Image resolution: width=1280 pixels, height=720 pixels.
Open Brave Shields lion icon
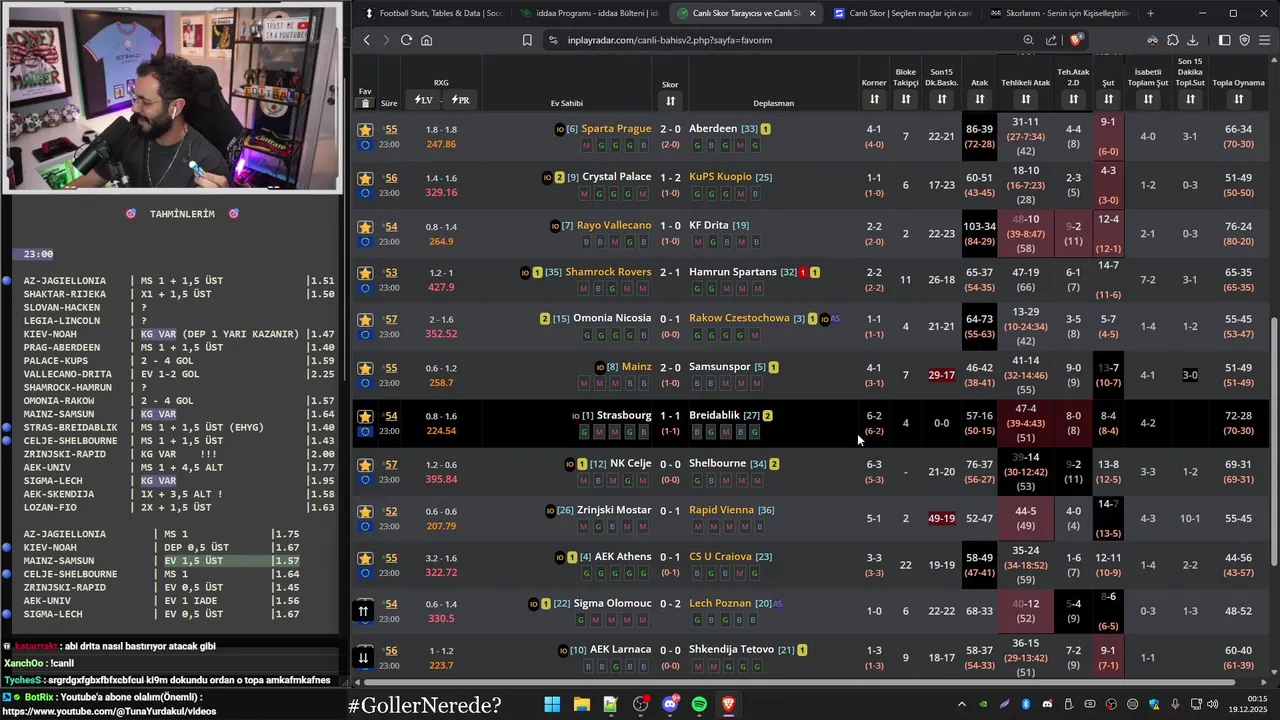(1076, 40)
